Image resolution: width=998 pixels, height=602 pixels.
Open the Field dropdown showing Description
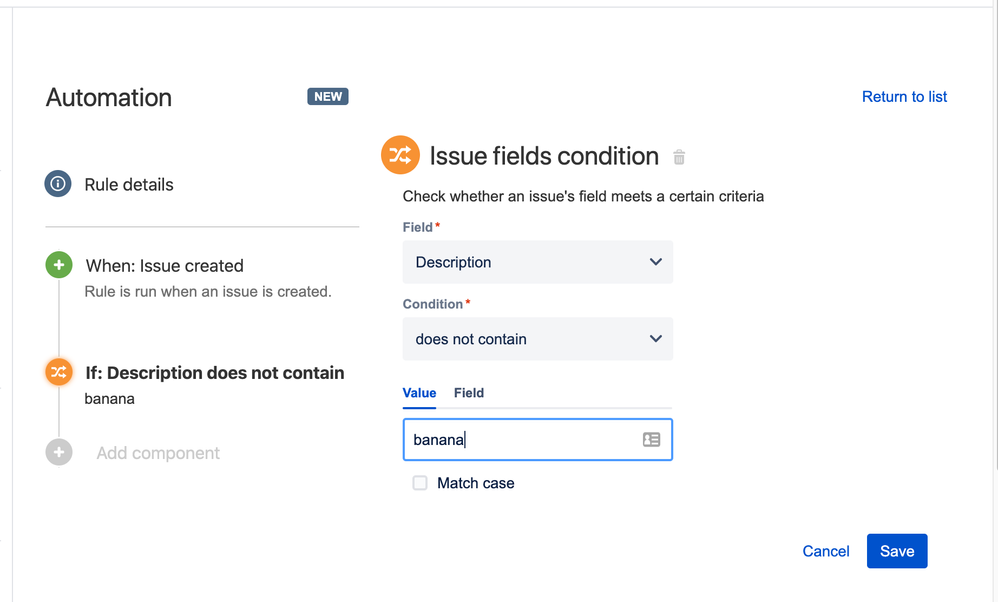pyautogui.click(x=538, y=262)
